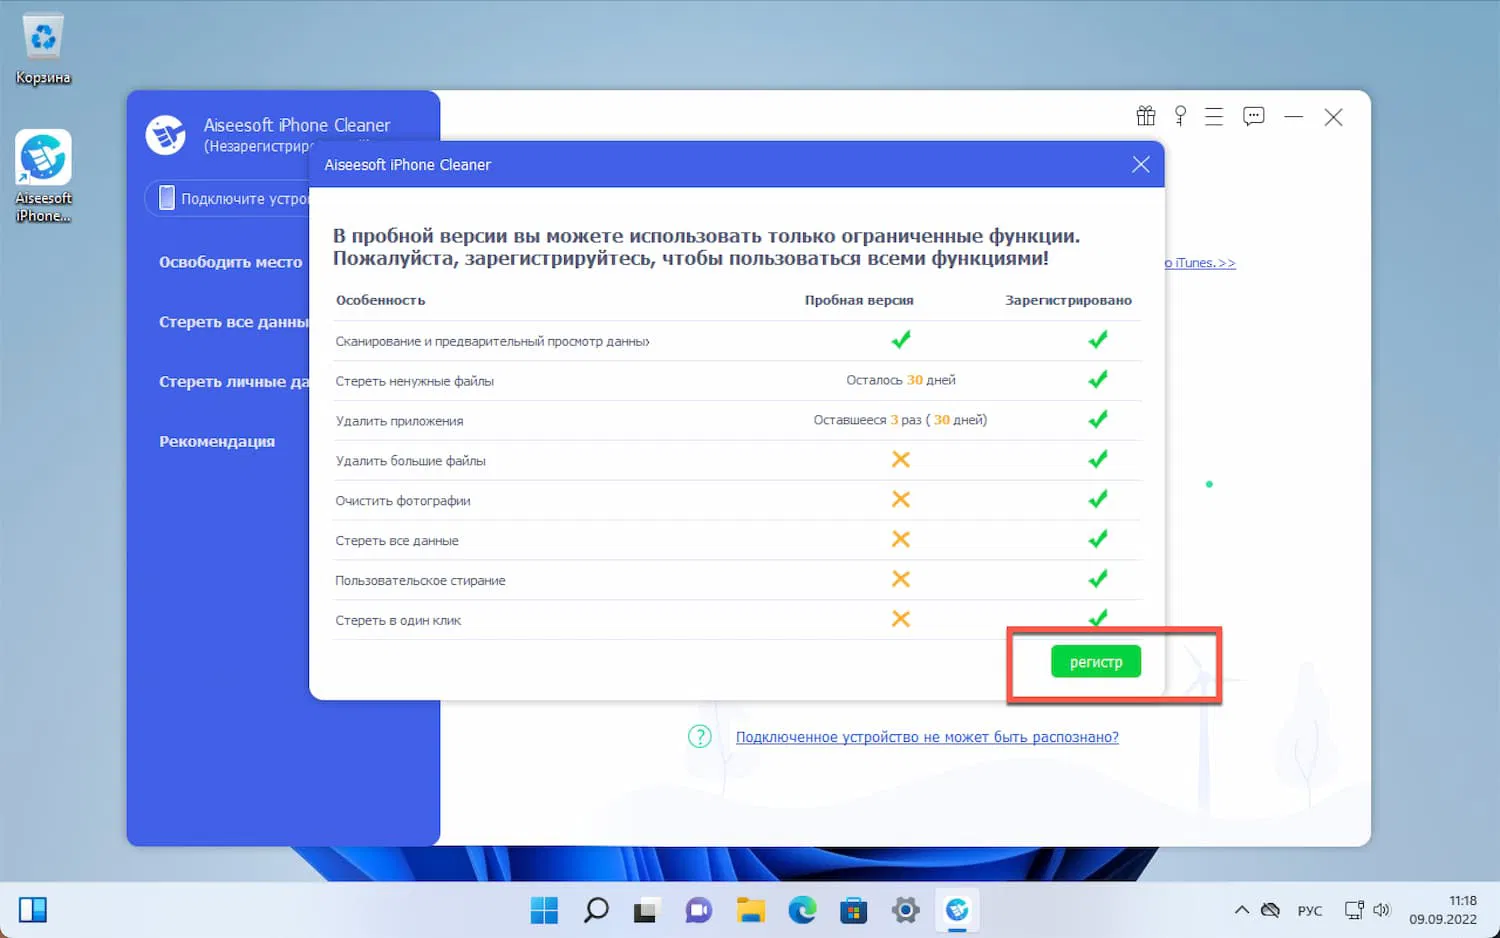Click the Aiseesoft iPhone Cleaner taskbar icon
This screenshot has height=938, width=1500.
coord(957,910)
